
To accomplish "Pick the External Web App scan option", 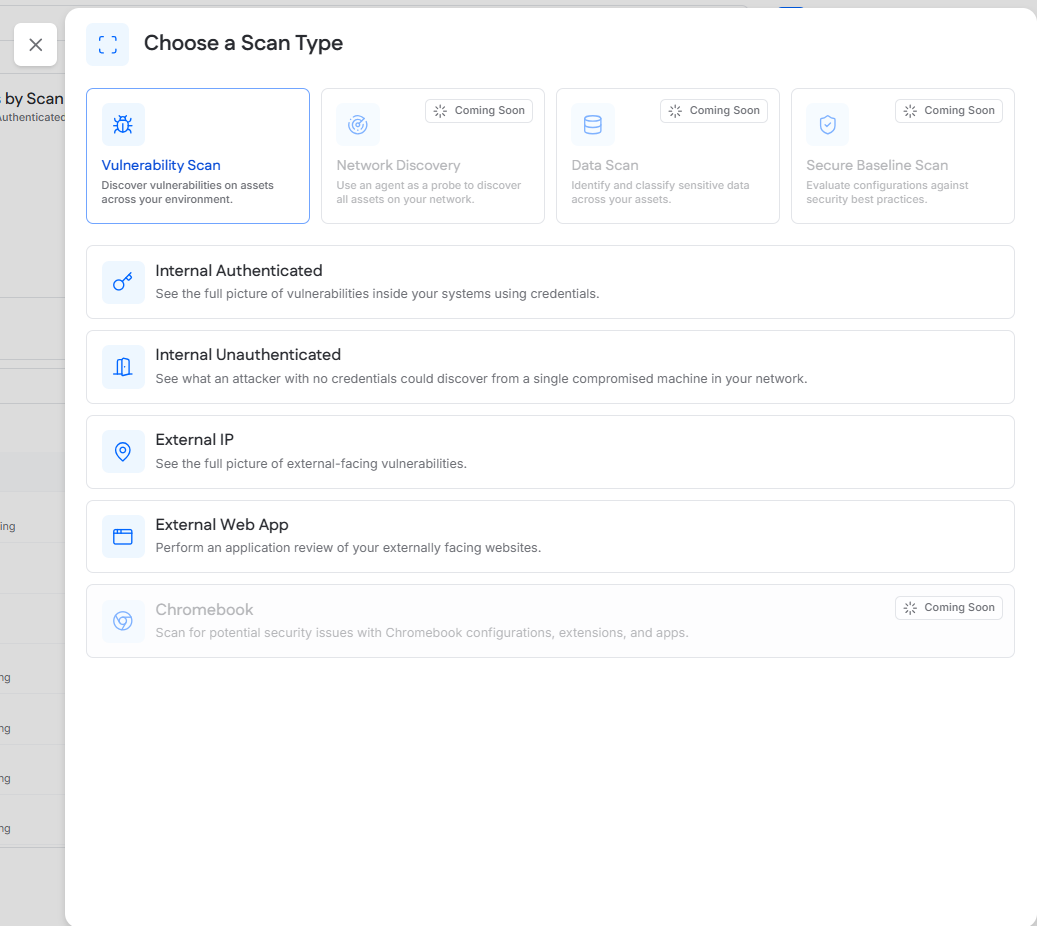I will click(550, 537).
